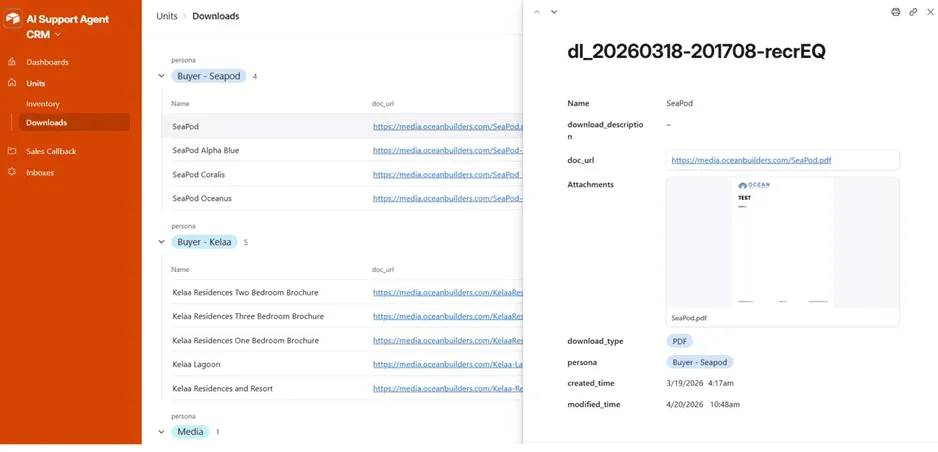Click the SeaPod.pdf attachment filename
Viewport: 938px width, 452px height.
689,318
